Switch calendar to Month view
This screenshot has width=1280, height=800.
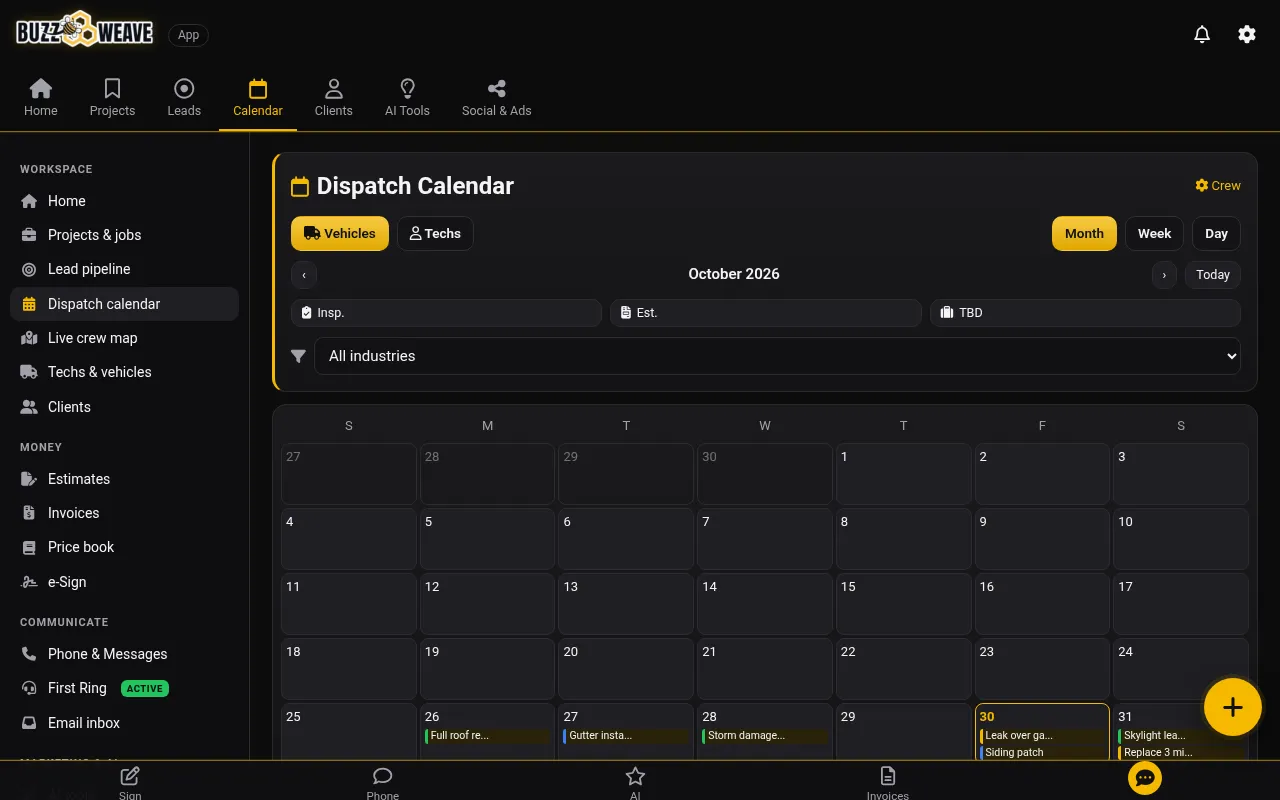[1084, 234]
